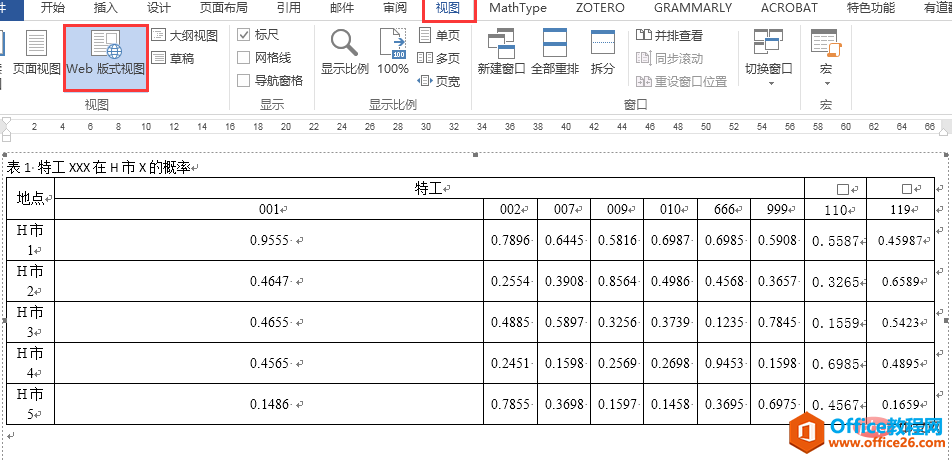Click the H市 1 row label
Viewport: 952px width, 460px height.
(x=30, y=240)
